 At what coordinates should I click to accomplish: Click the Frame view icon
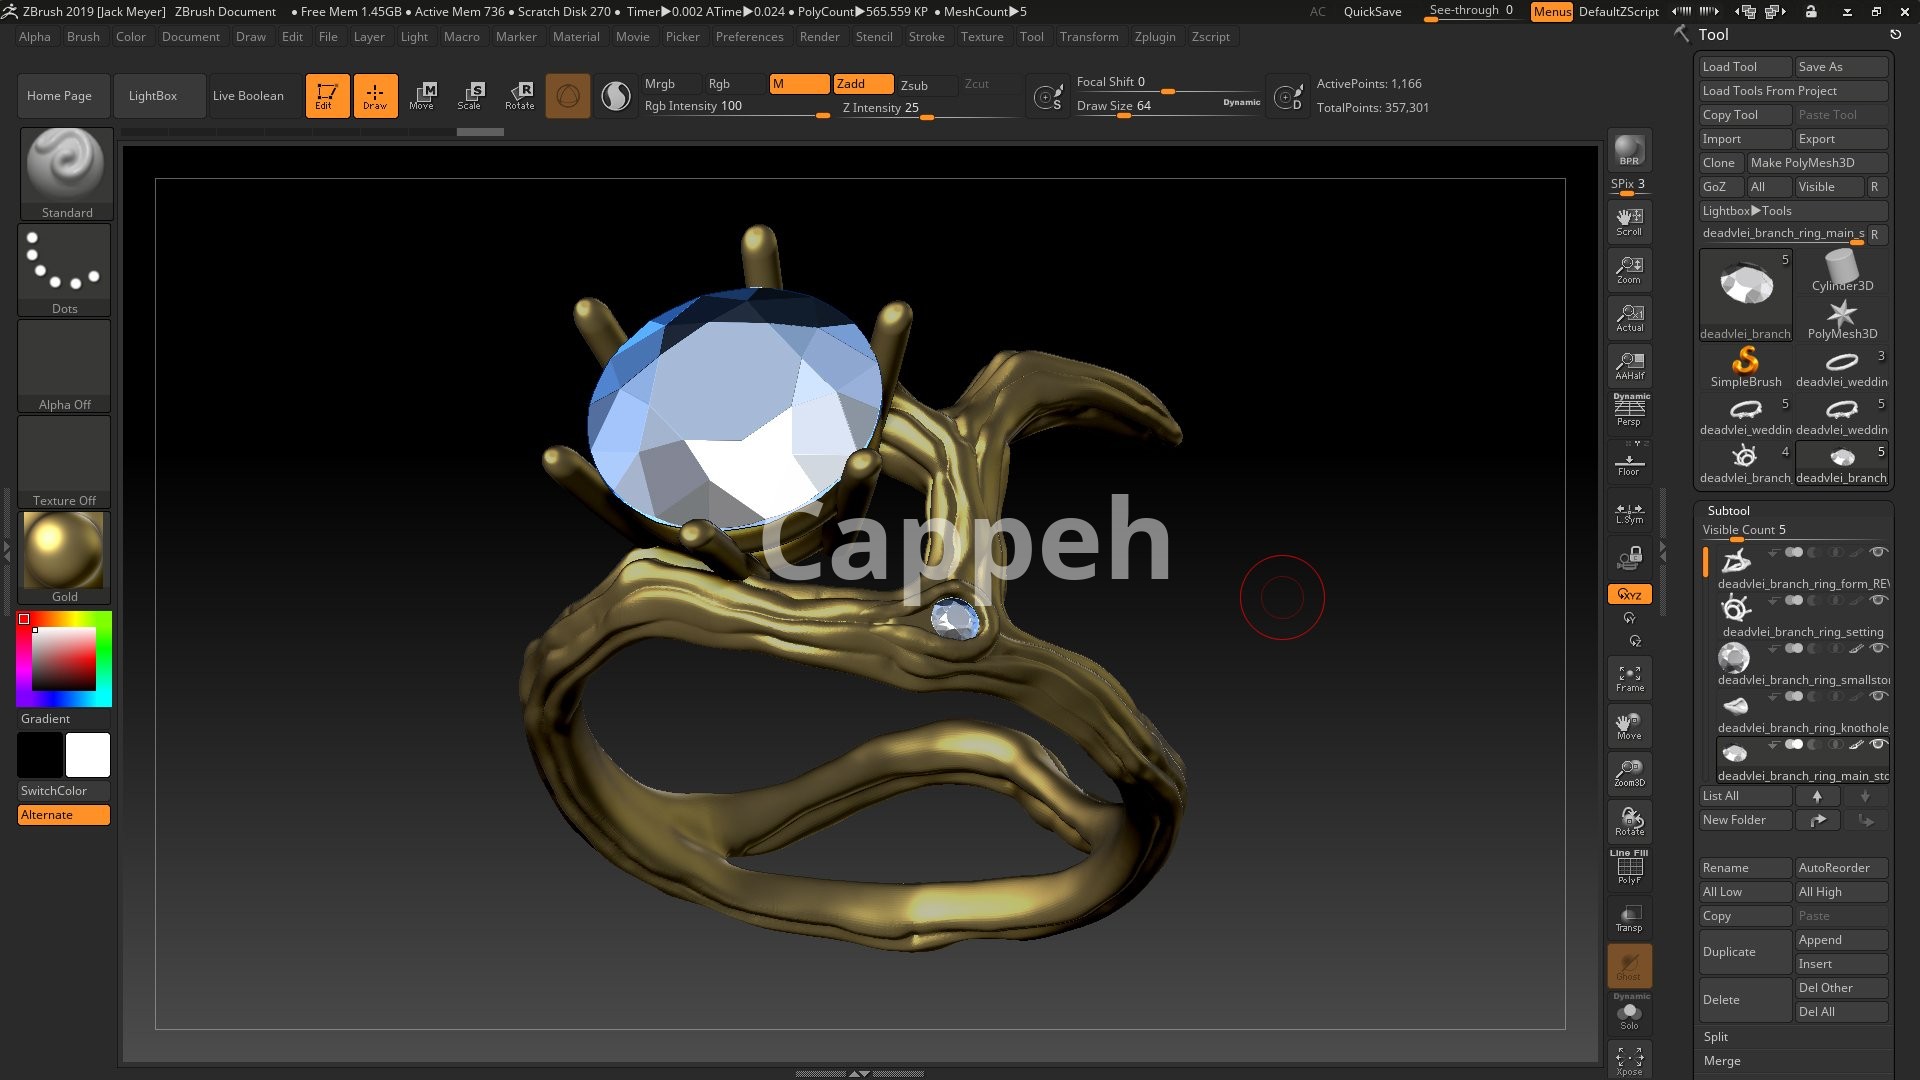coord(1629,678)
